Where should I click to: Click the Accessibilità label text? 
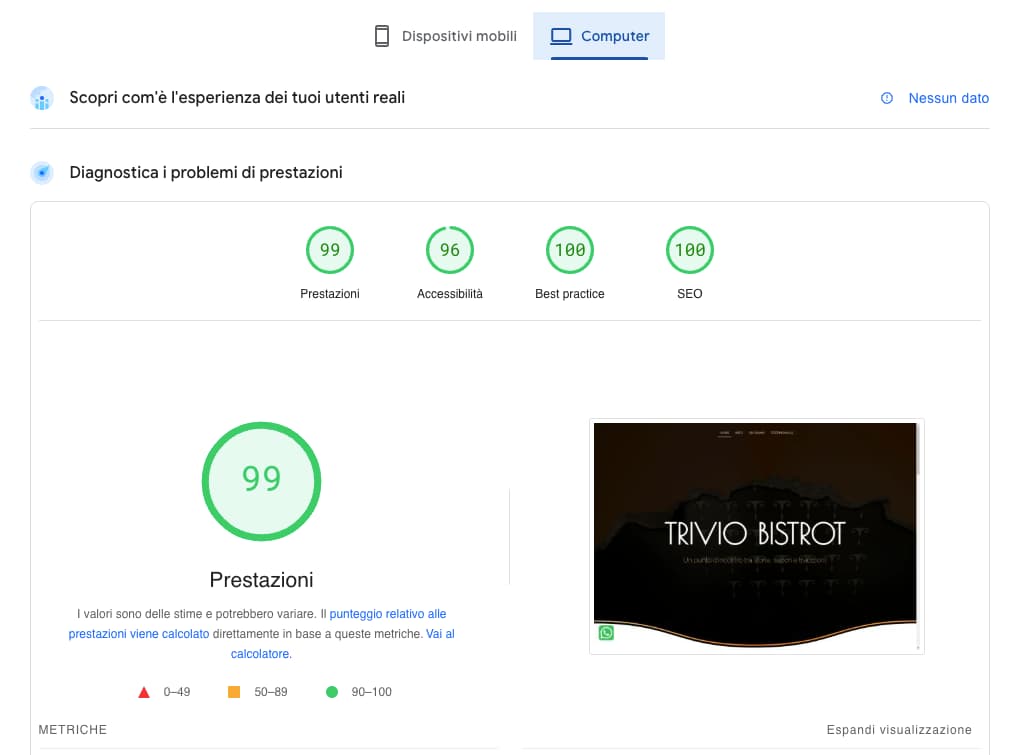click(x=450, y=294)
